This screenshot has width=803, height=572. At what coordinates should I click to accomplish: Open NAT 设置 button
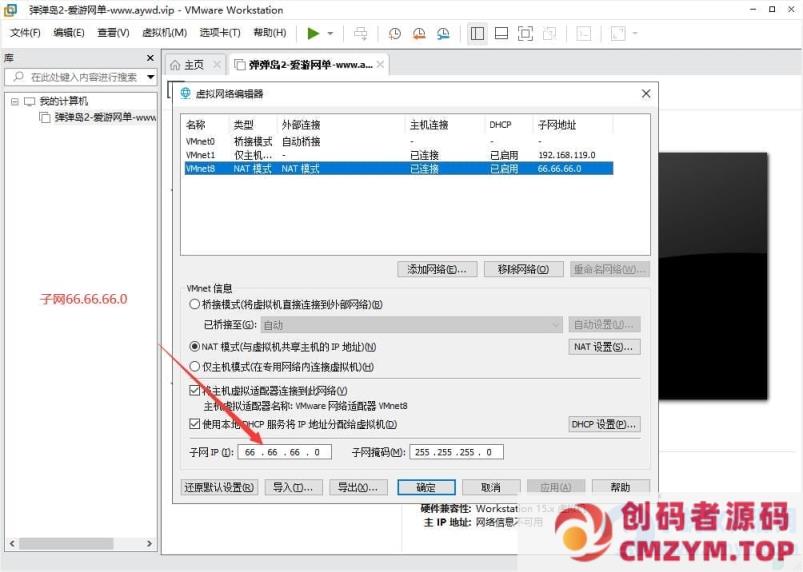[x=604, y=347]
